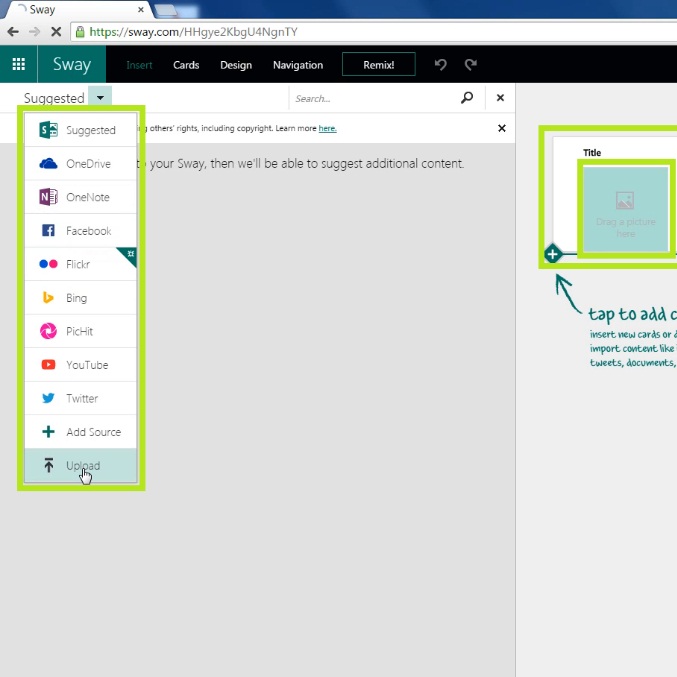This screenshot has height=677, width=677.
Task: Click Add Source in the list
Action: (81, 432)
